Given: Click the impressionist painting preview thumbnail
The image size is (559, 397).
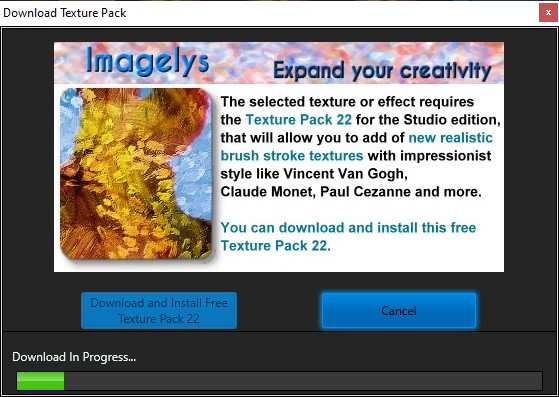Looking at the screenshot, I should [136, 174].
